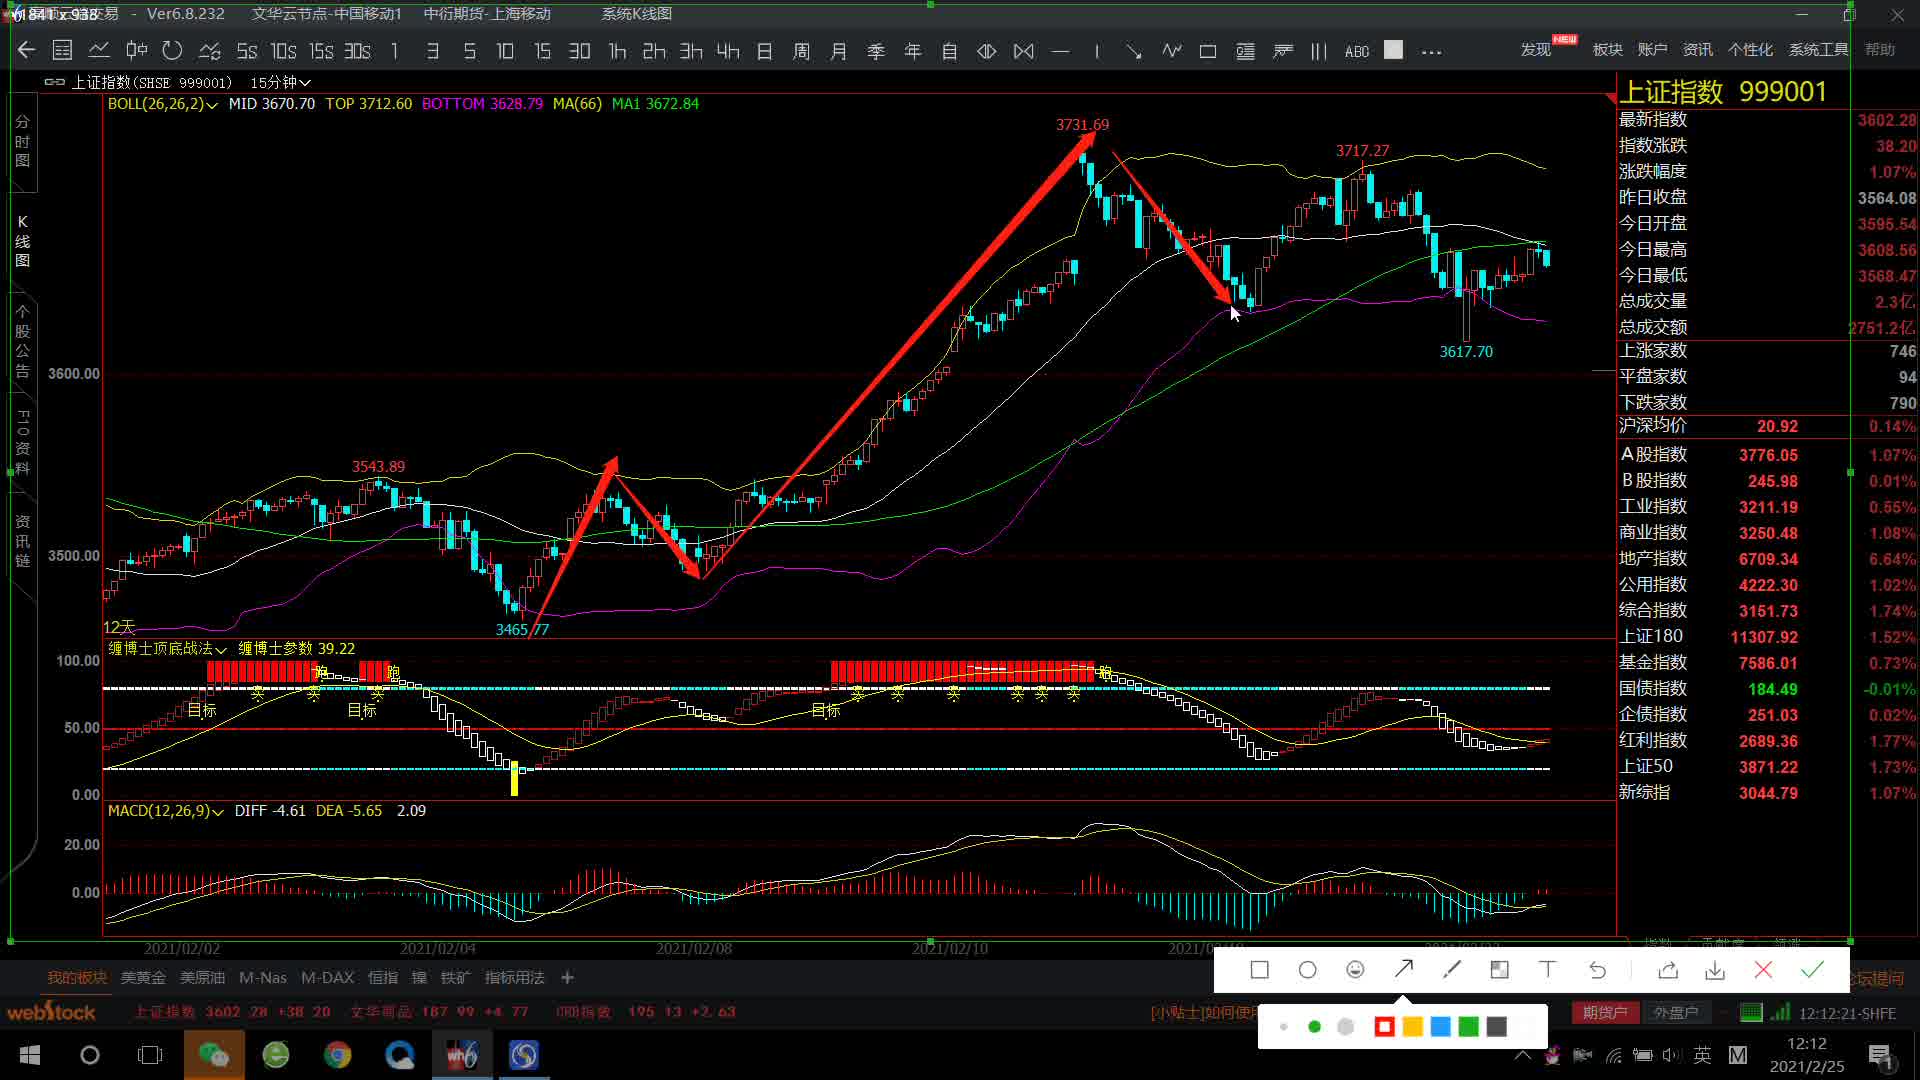Select rectangle shape in screenshot annotation bar
Image resolution: width=1920 pixels, height=1080 pixels.
point(1259,969)
